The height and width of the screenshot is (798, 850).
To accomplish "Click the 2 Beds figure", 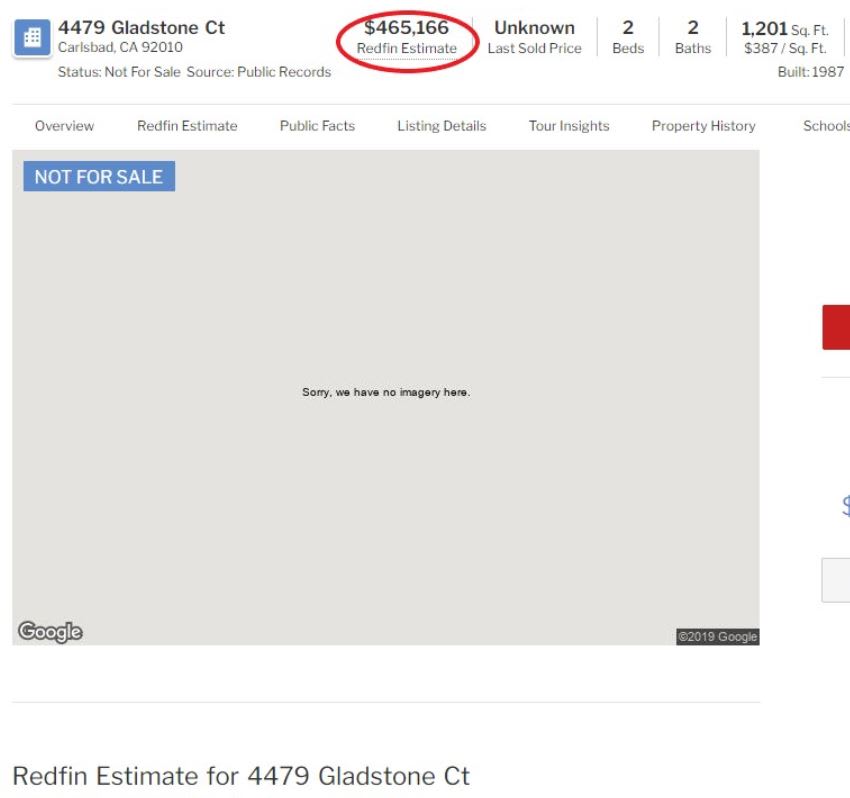I will pyautogui.click(x=628, y=37).
